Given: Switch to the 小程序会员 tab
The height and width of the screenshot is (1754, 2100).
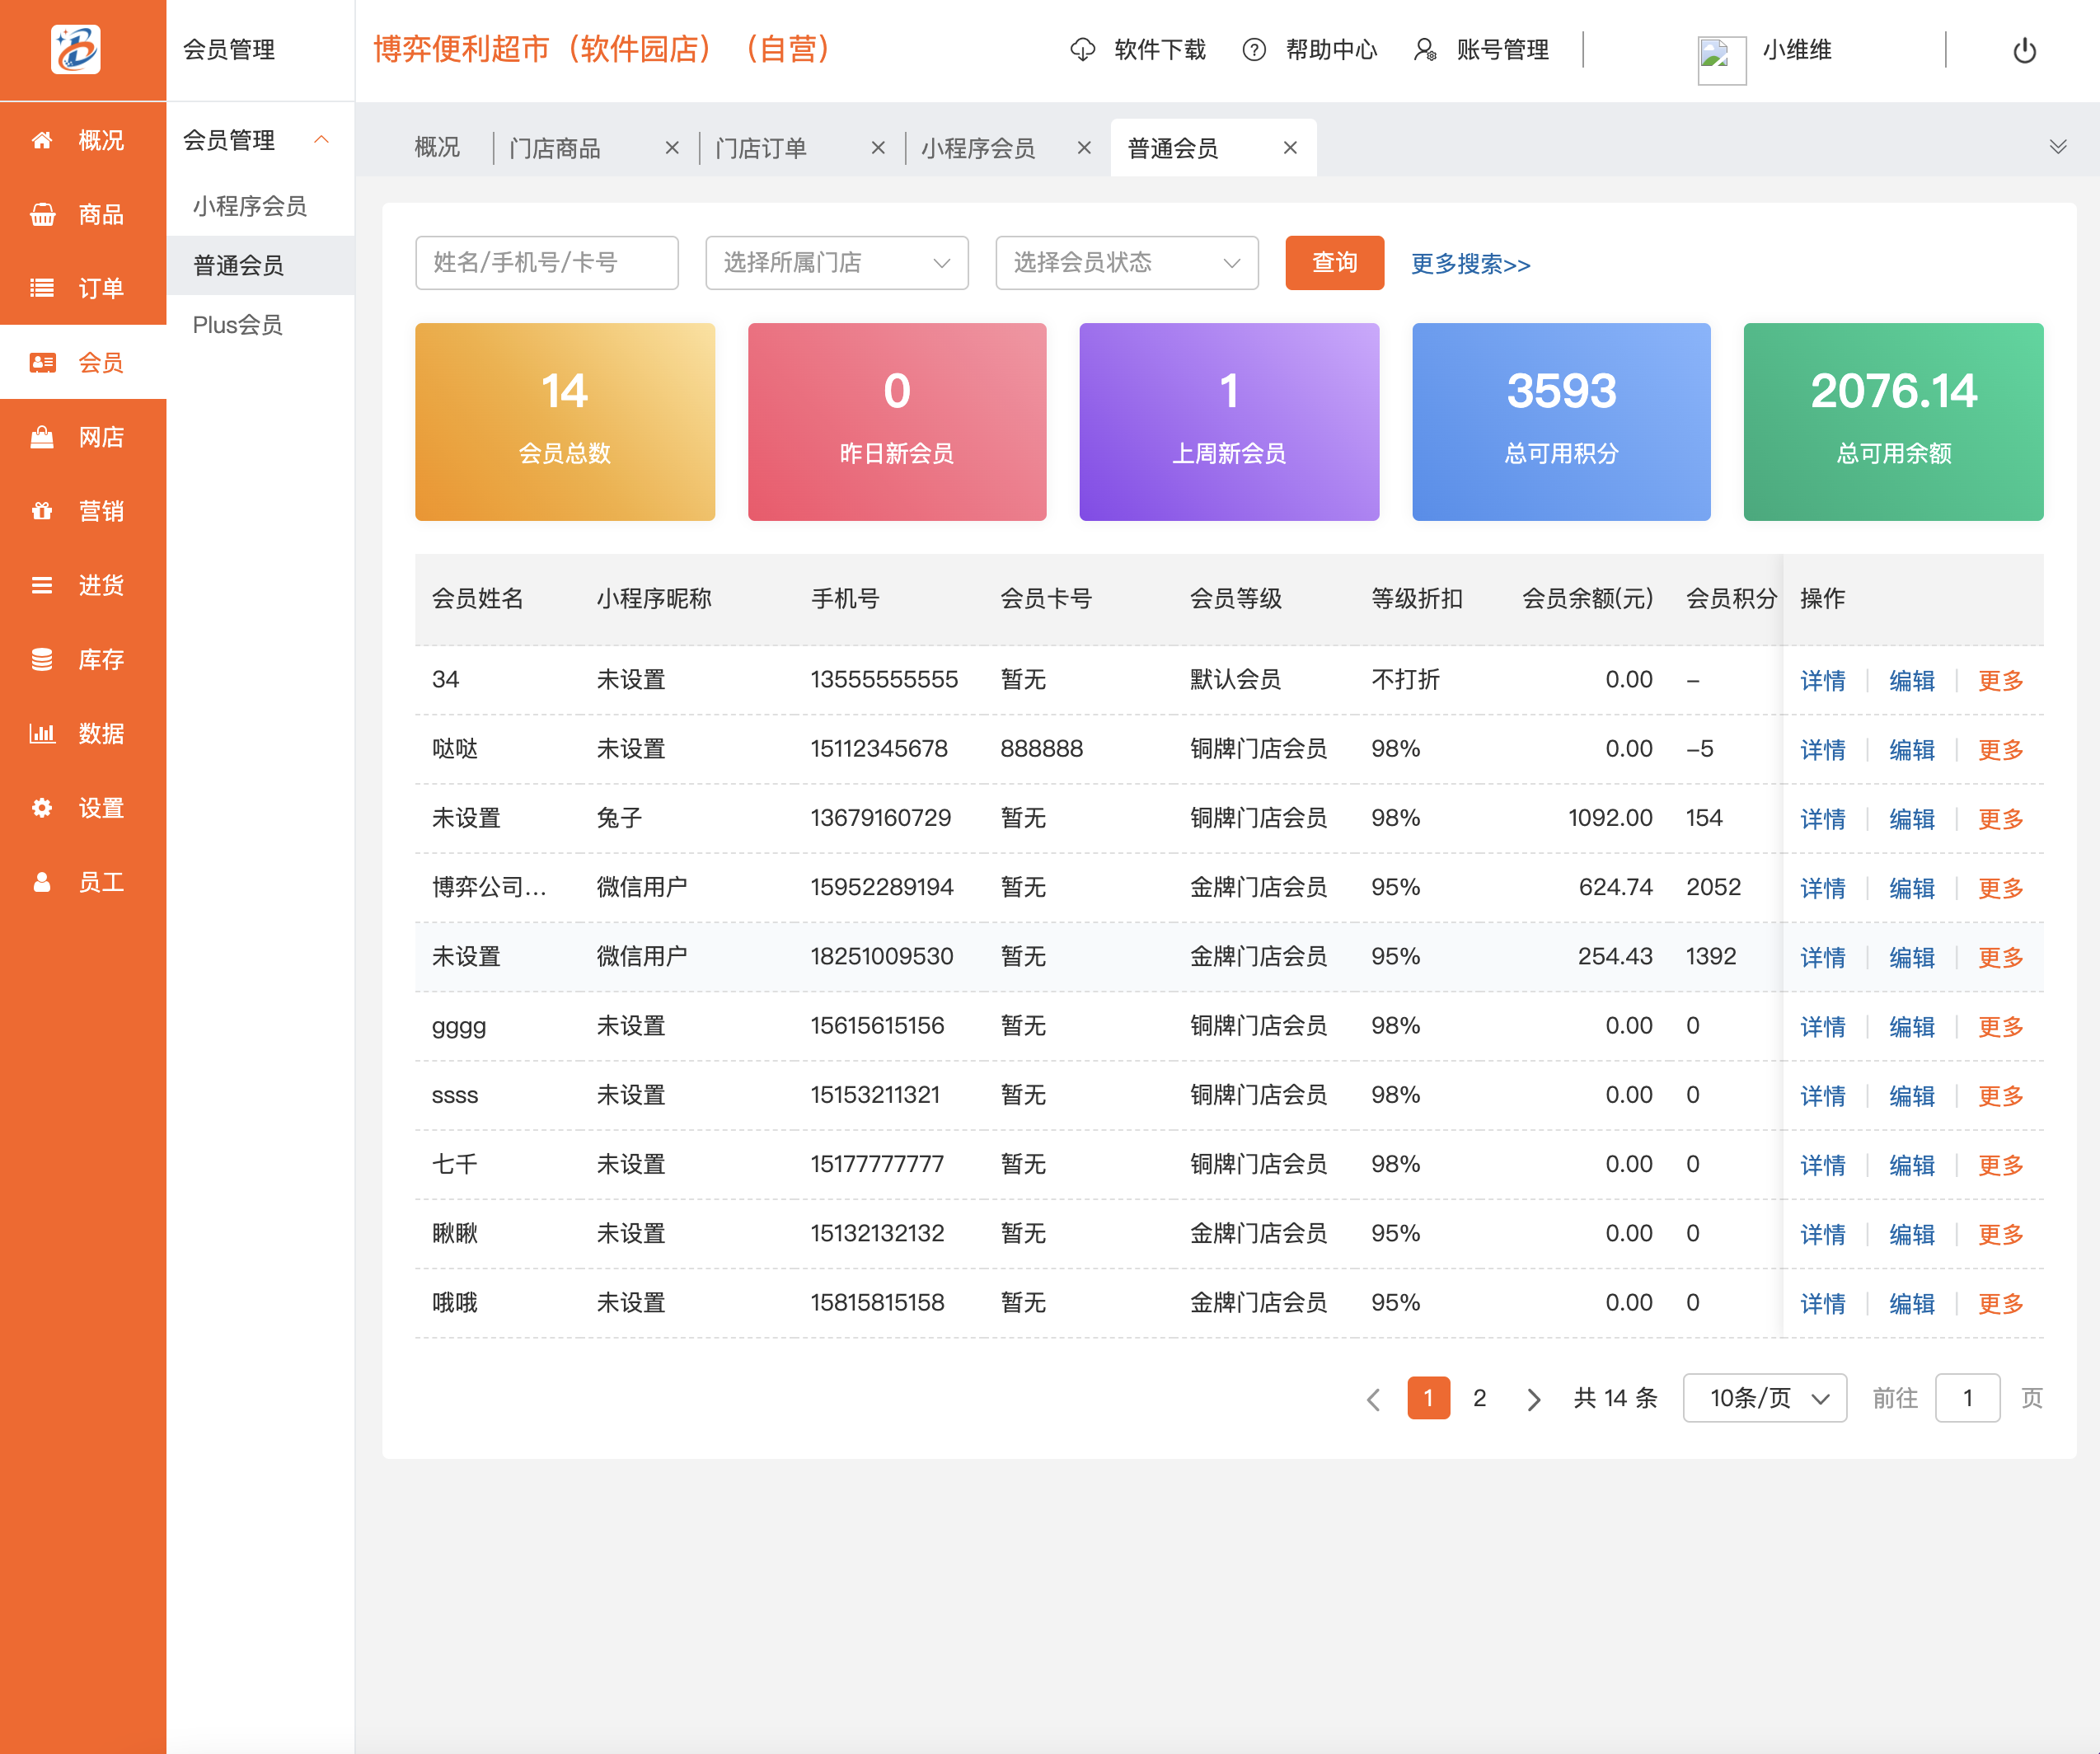Looking at the screenshot, I should tap(977, 147).
